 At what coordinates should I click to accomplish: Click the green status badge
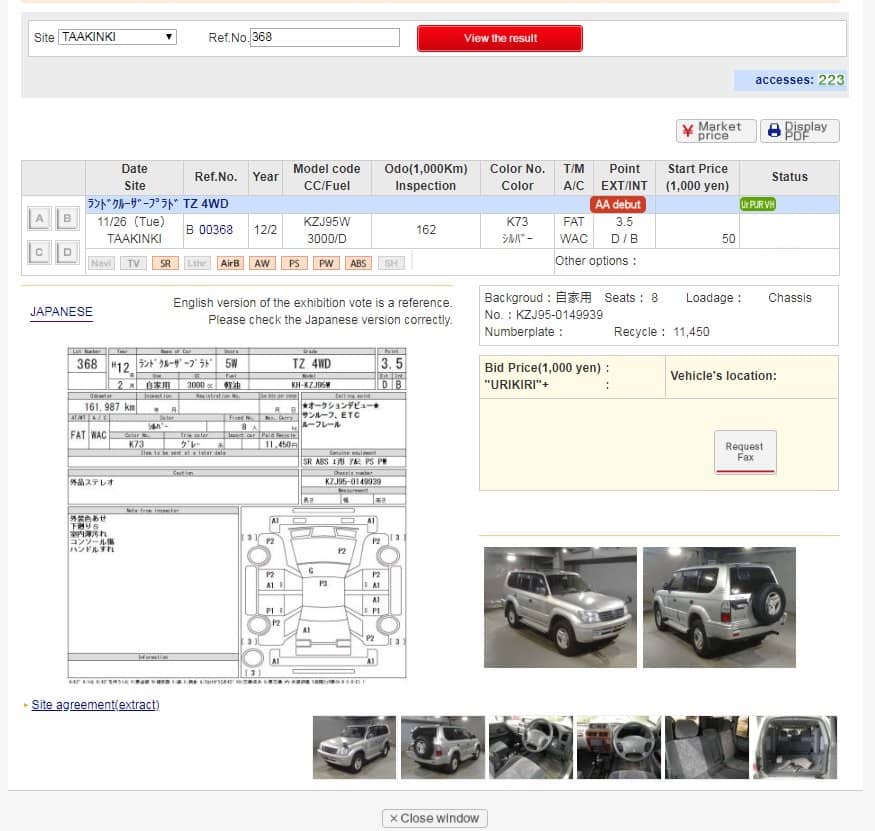point(758,204)
